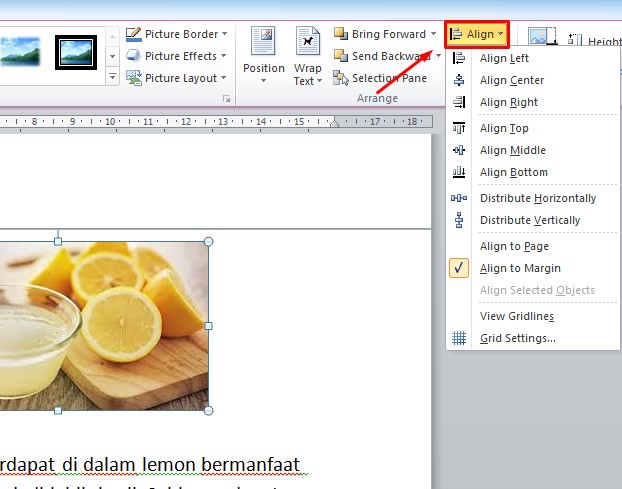Click the Align Center icon in menu
This screenshot has width=622, height=489.
pyautogui.click(x=459, y=80)
